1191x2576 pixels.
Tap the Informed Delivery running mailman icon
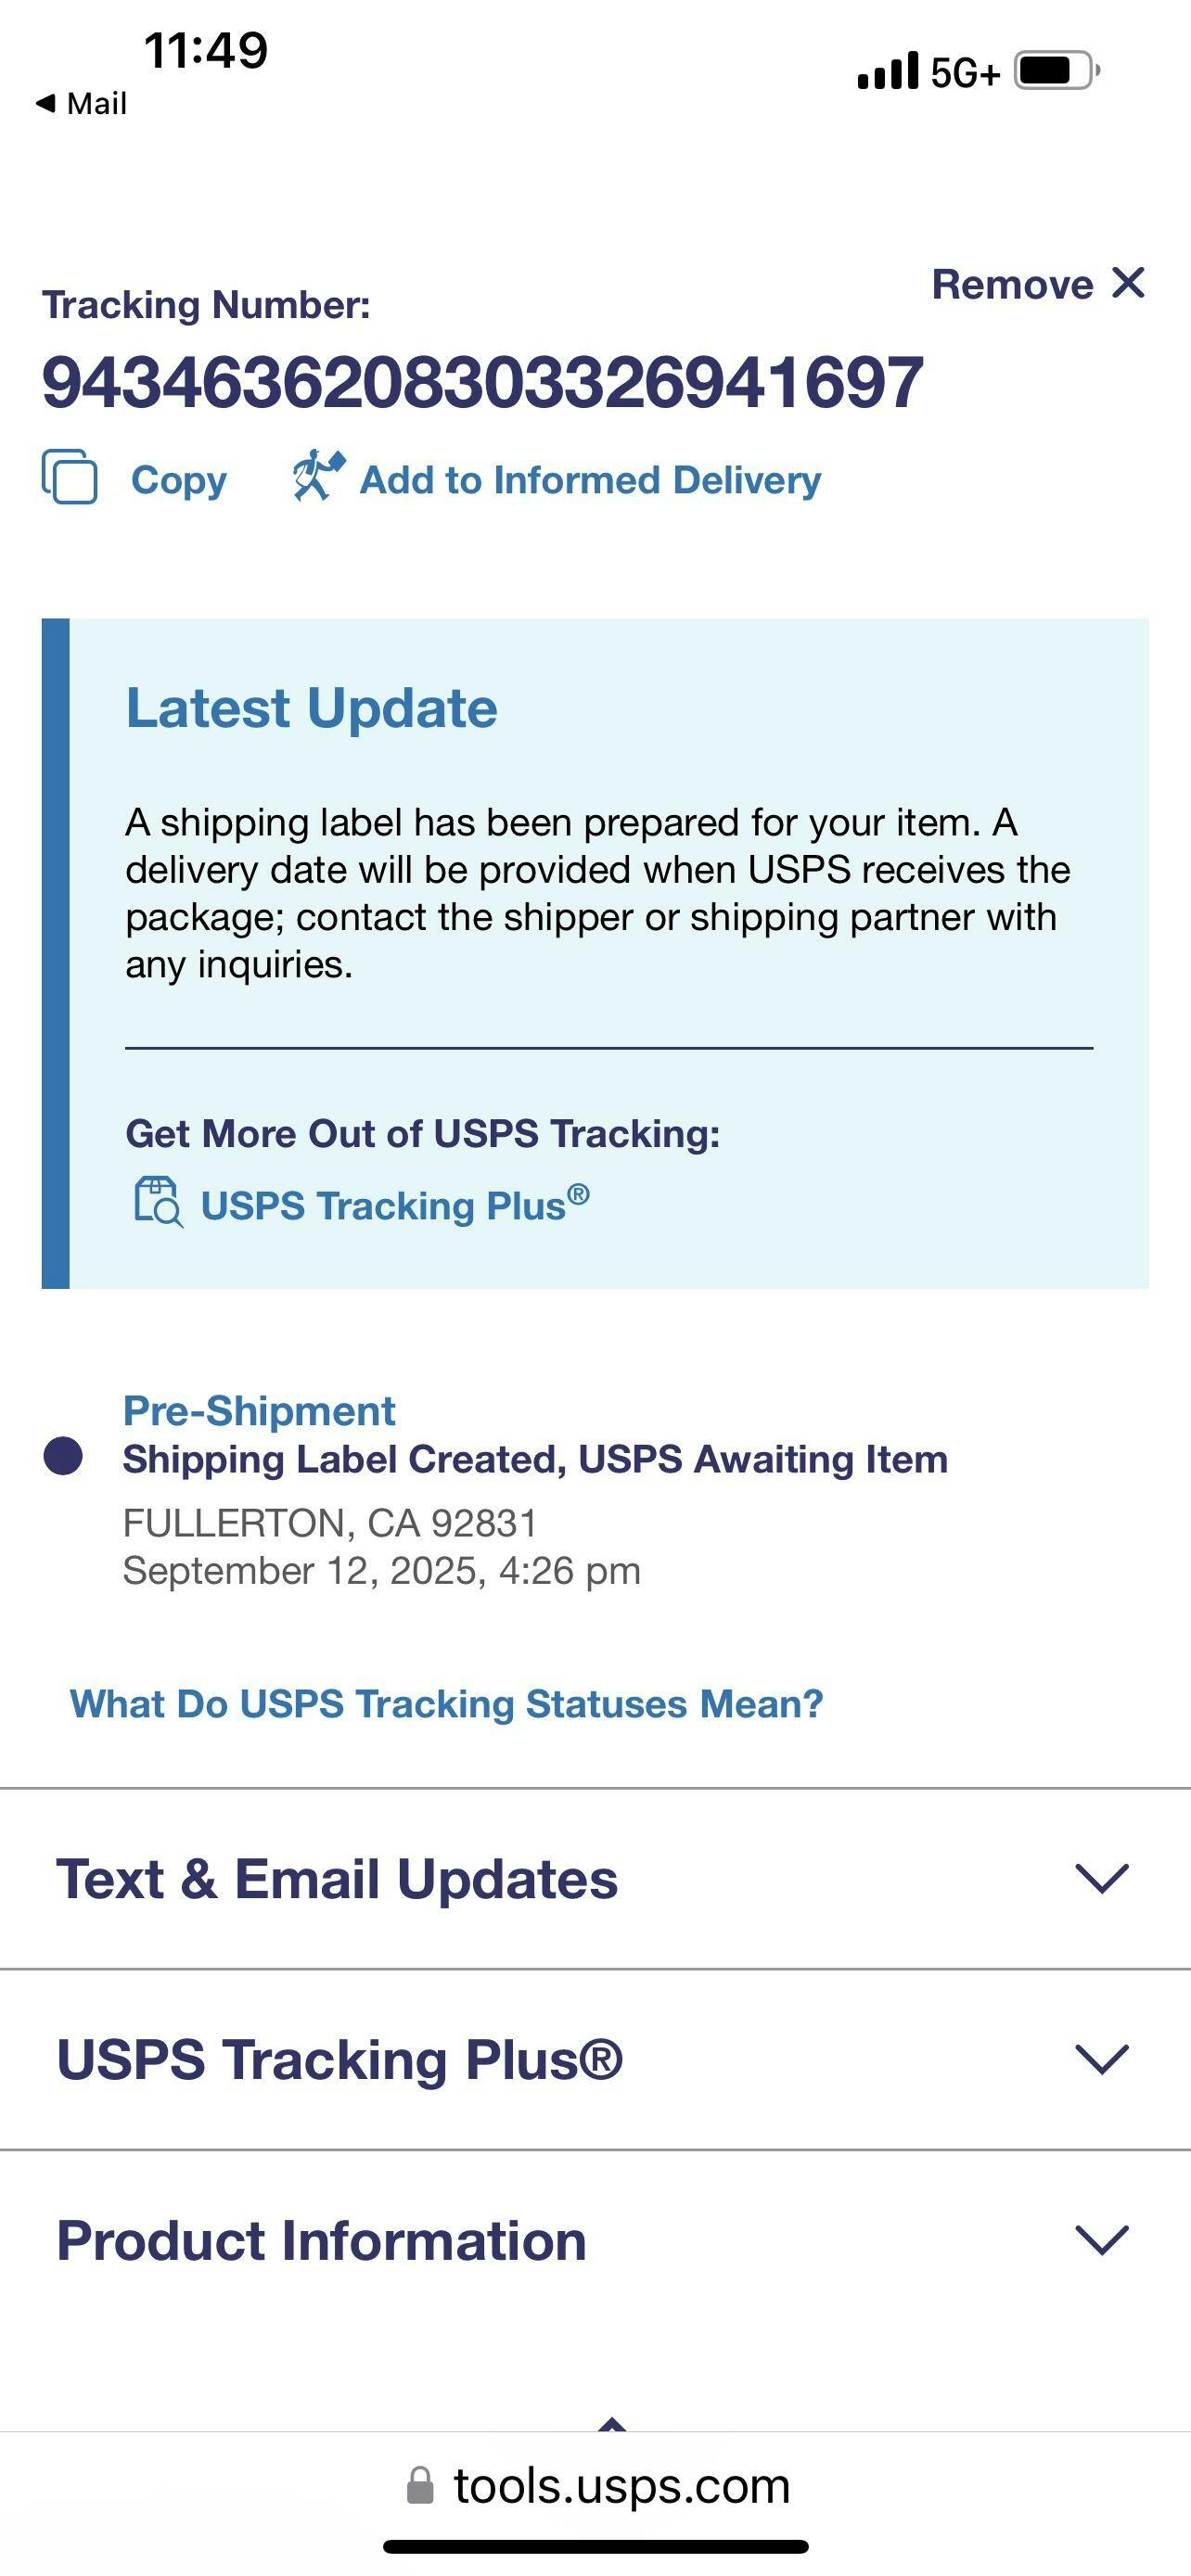pyautogui.click(x=318, y=476)
